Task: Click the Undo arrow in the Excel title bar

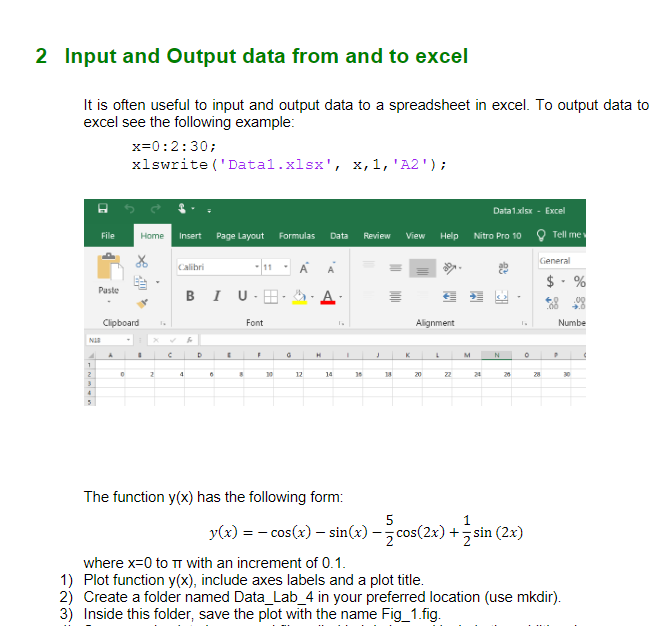Action: (129, 209)
